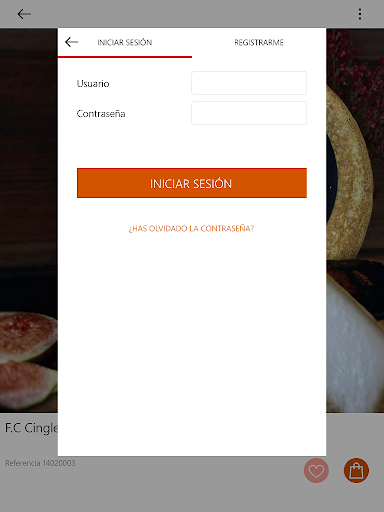Go back using the top bar arrow

[x=24, y=14]
